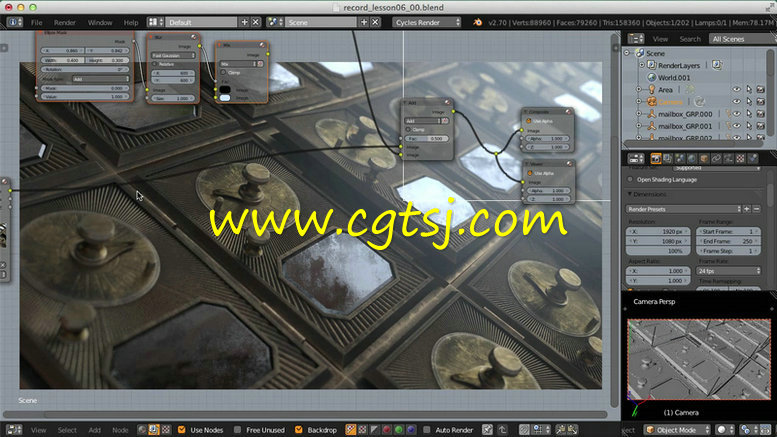Open the Object properties tab cube icon
The width and height of the screenshot is (777, 437).
704,159
